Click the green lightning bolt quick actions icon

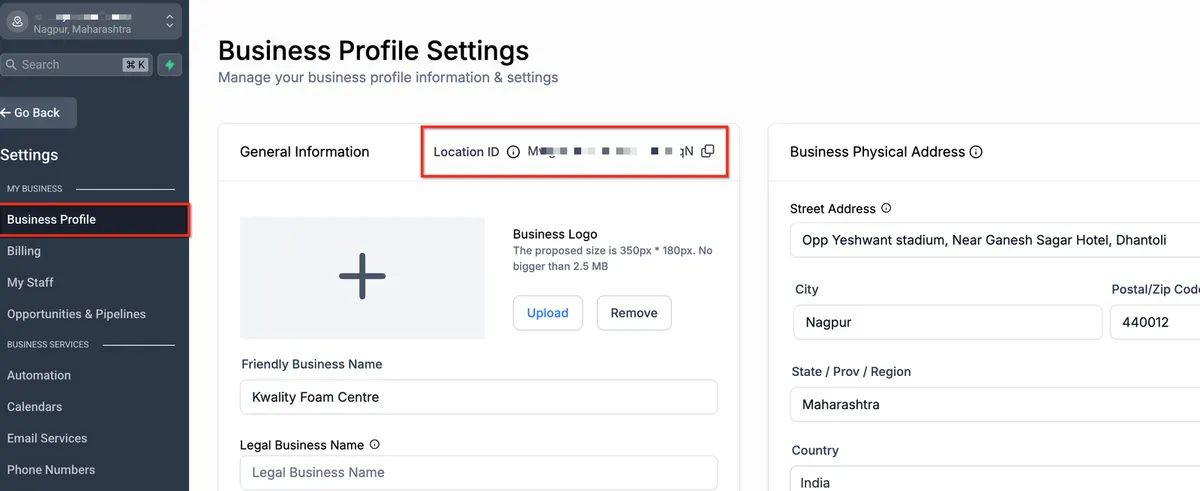[170, 64]
